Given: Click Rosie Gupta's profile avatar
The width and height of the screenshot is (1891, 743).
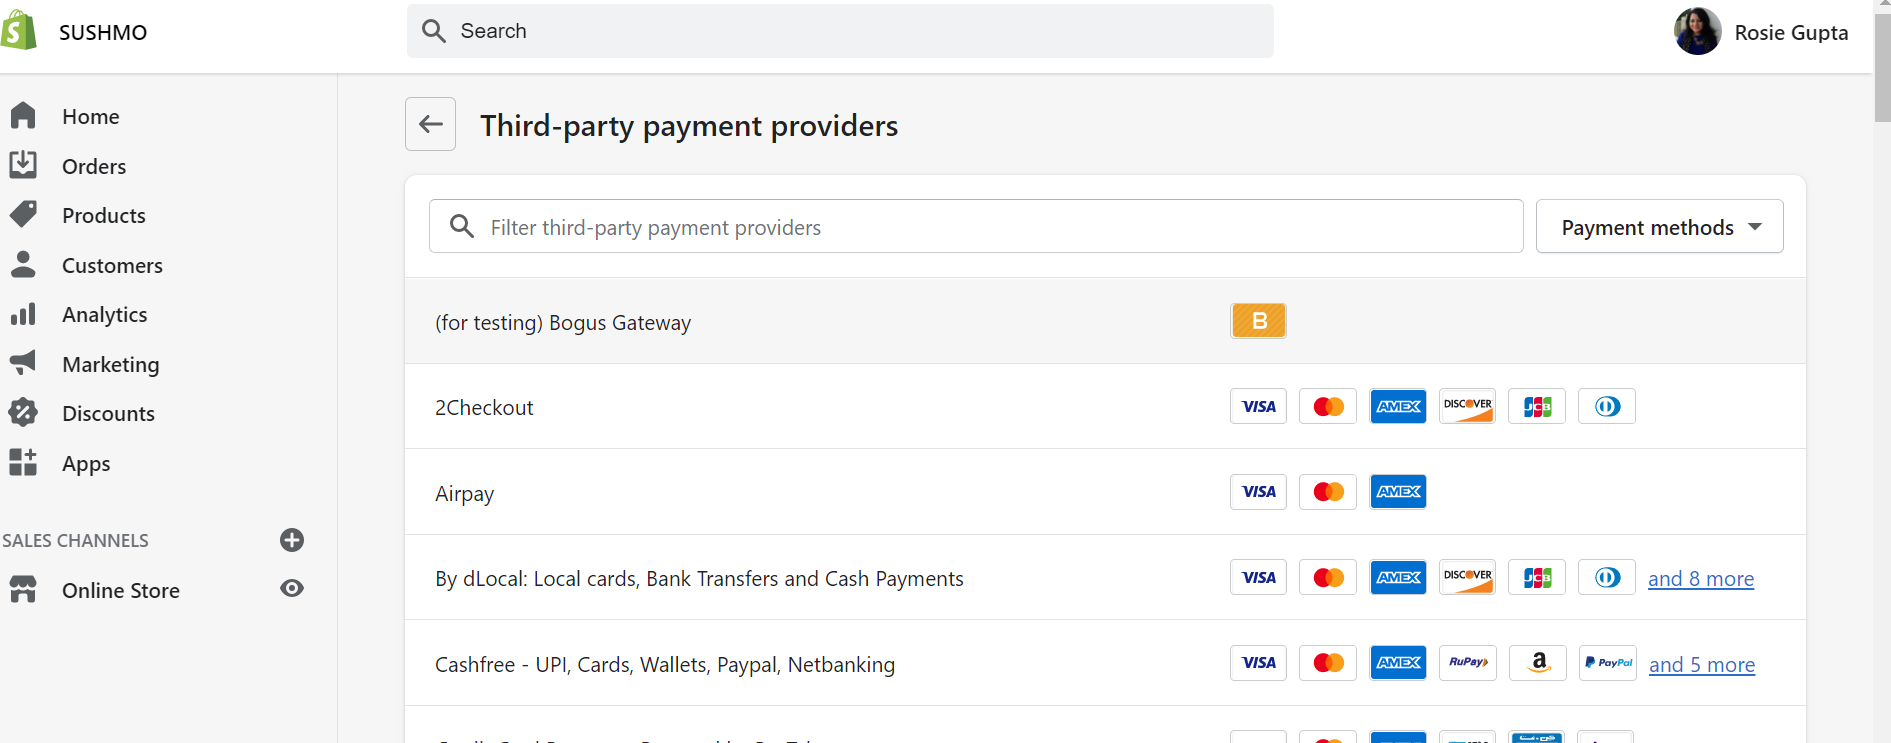Looking at the screenshot, I should click(1697, 31).
